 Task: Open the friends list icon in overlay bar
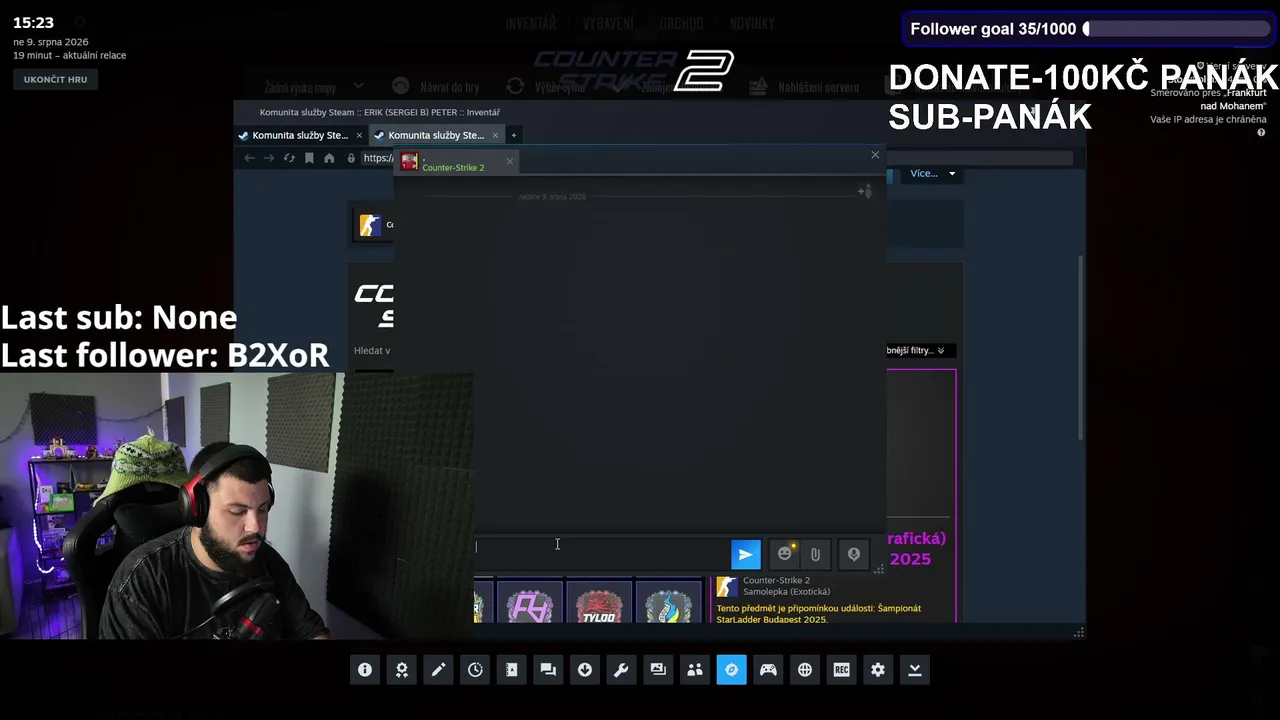click(x=695, y=670)
